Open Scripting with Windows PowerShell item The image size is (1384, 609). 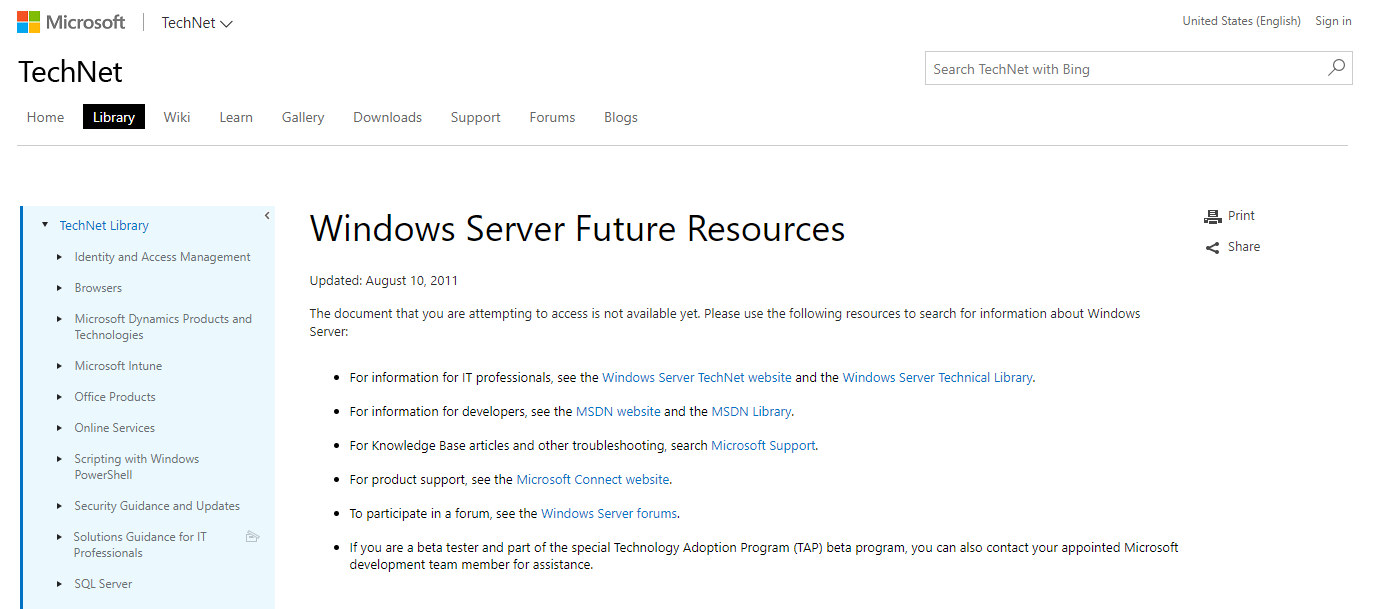coord(137,467)
